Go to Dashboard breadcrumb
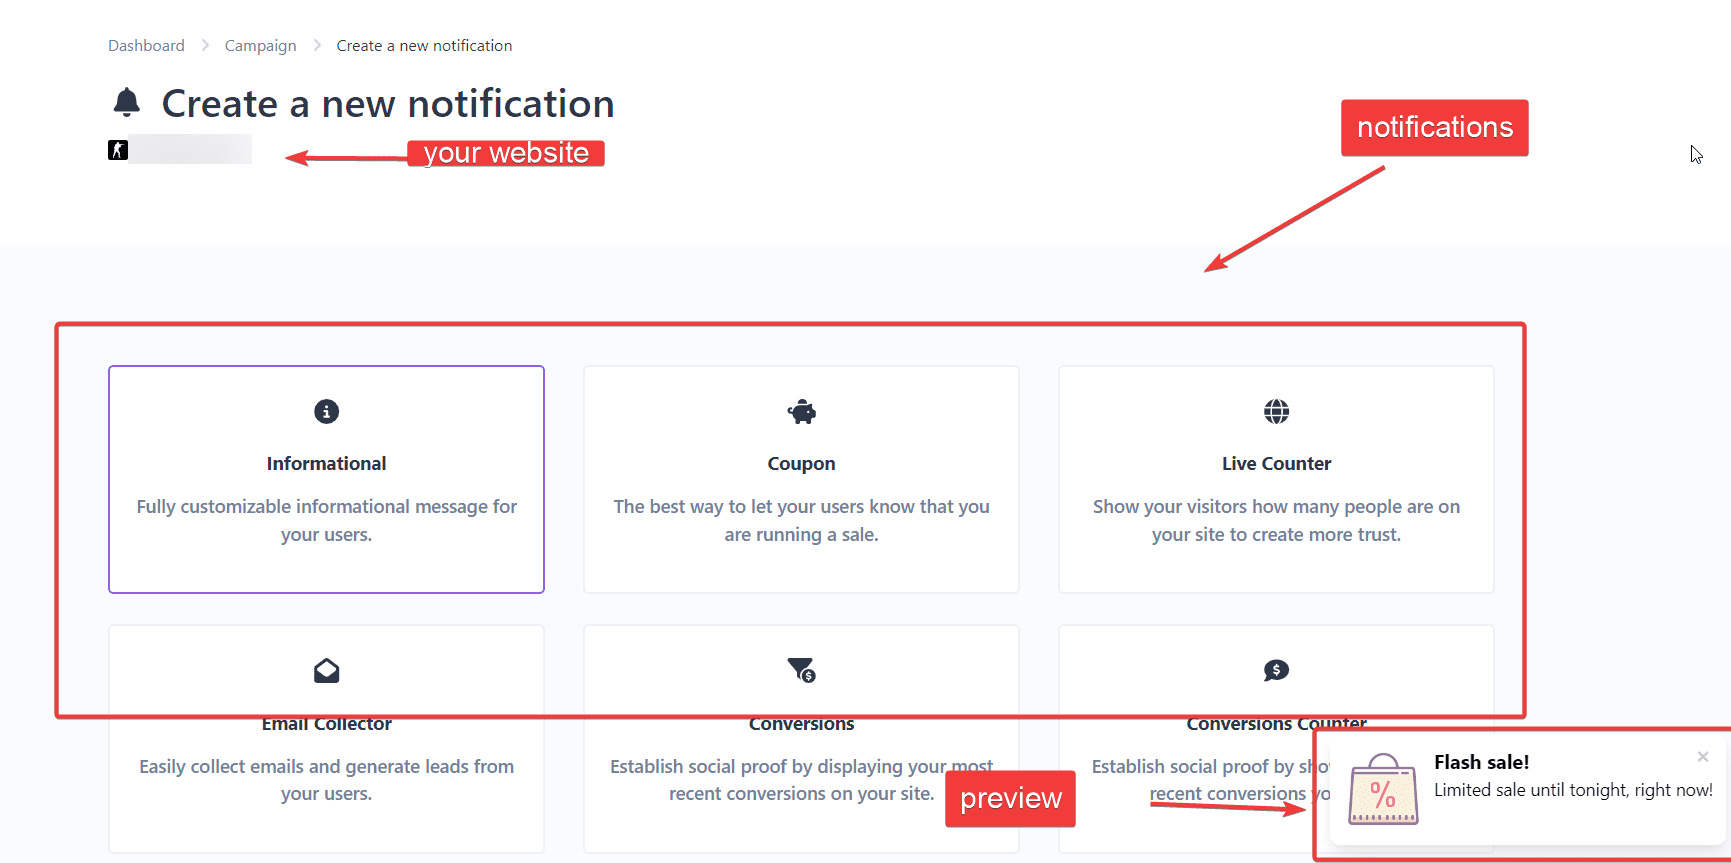This screenshot has width=1731, height=863. [x=146, y=46]
